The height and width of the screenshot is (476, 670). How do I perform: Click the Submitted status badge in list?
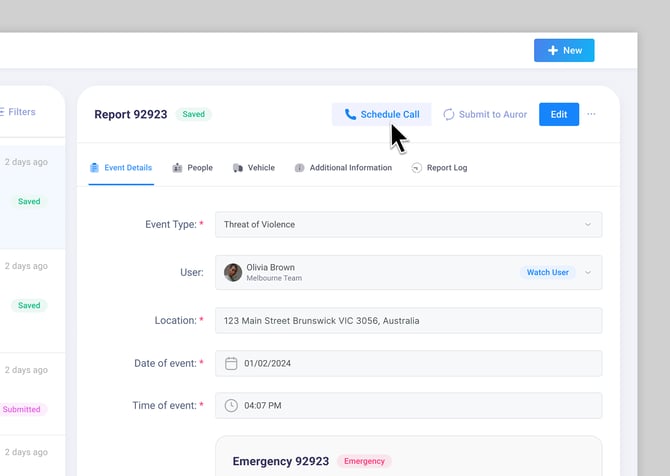22,409
